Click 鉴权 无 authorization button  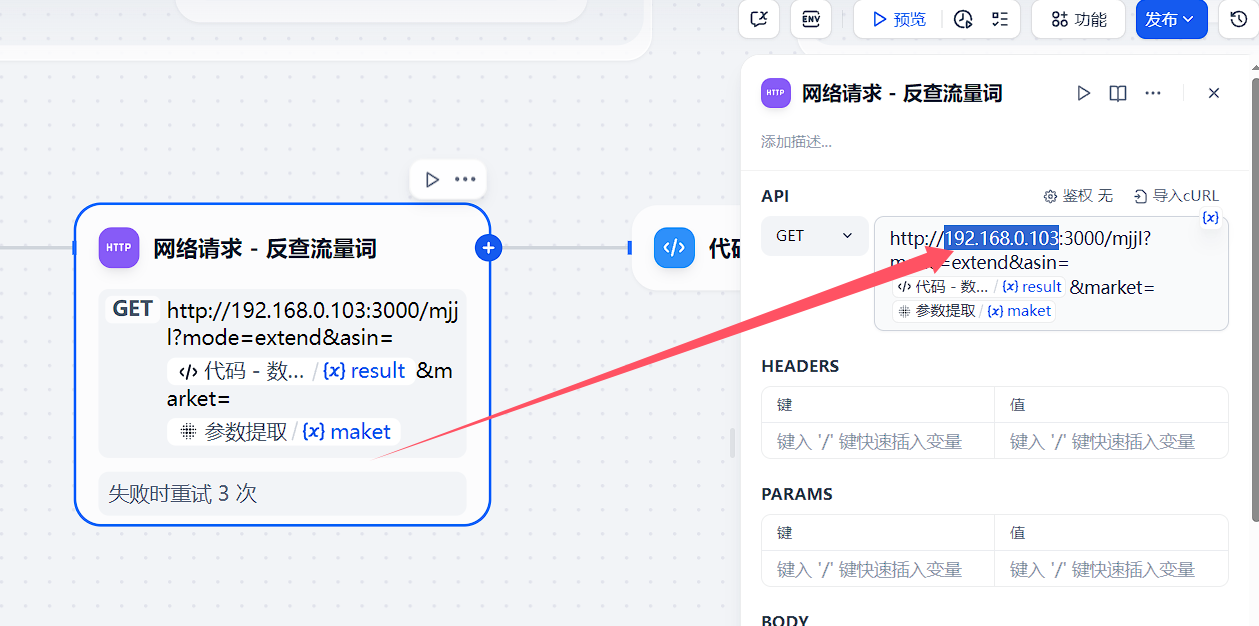(x=1078, y=196)
